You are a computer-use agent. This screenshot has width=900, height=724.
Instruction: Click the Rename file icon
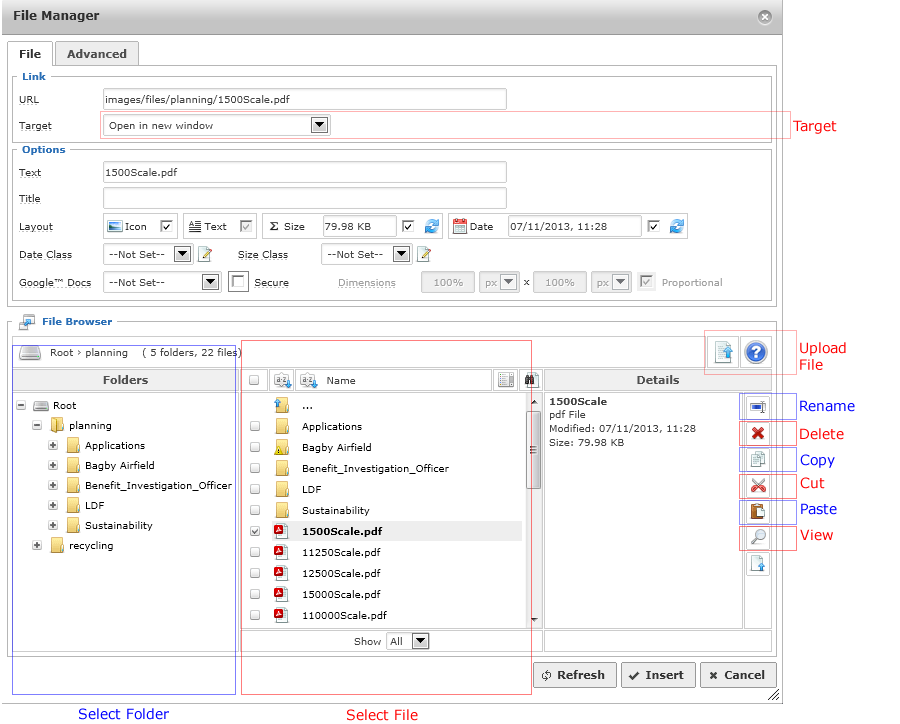[758, 407]
